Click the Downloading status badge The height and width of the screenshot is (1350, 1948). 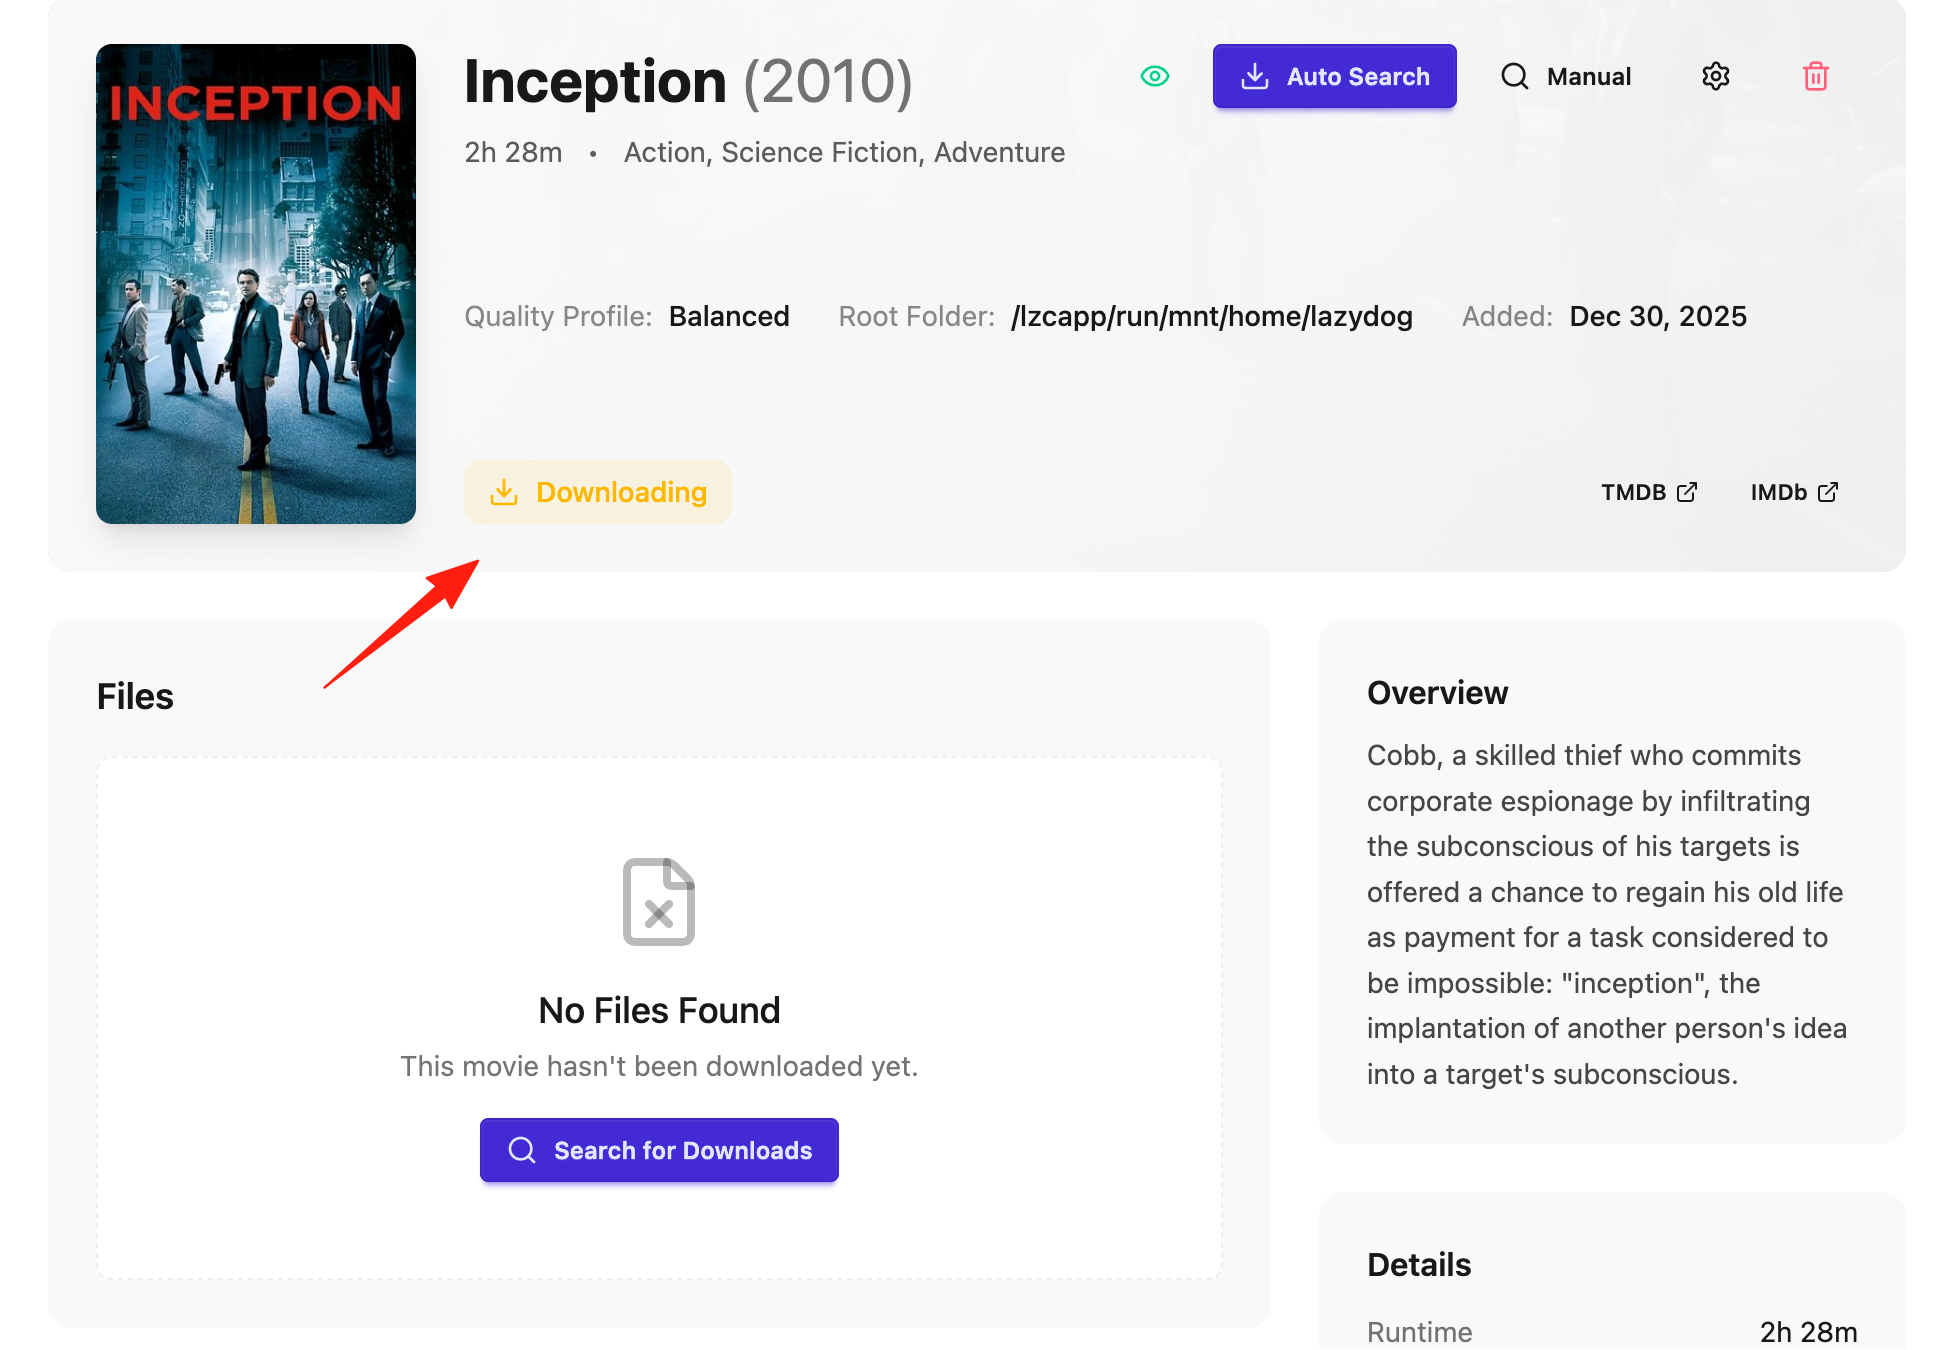[598, 492]
